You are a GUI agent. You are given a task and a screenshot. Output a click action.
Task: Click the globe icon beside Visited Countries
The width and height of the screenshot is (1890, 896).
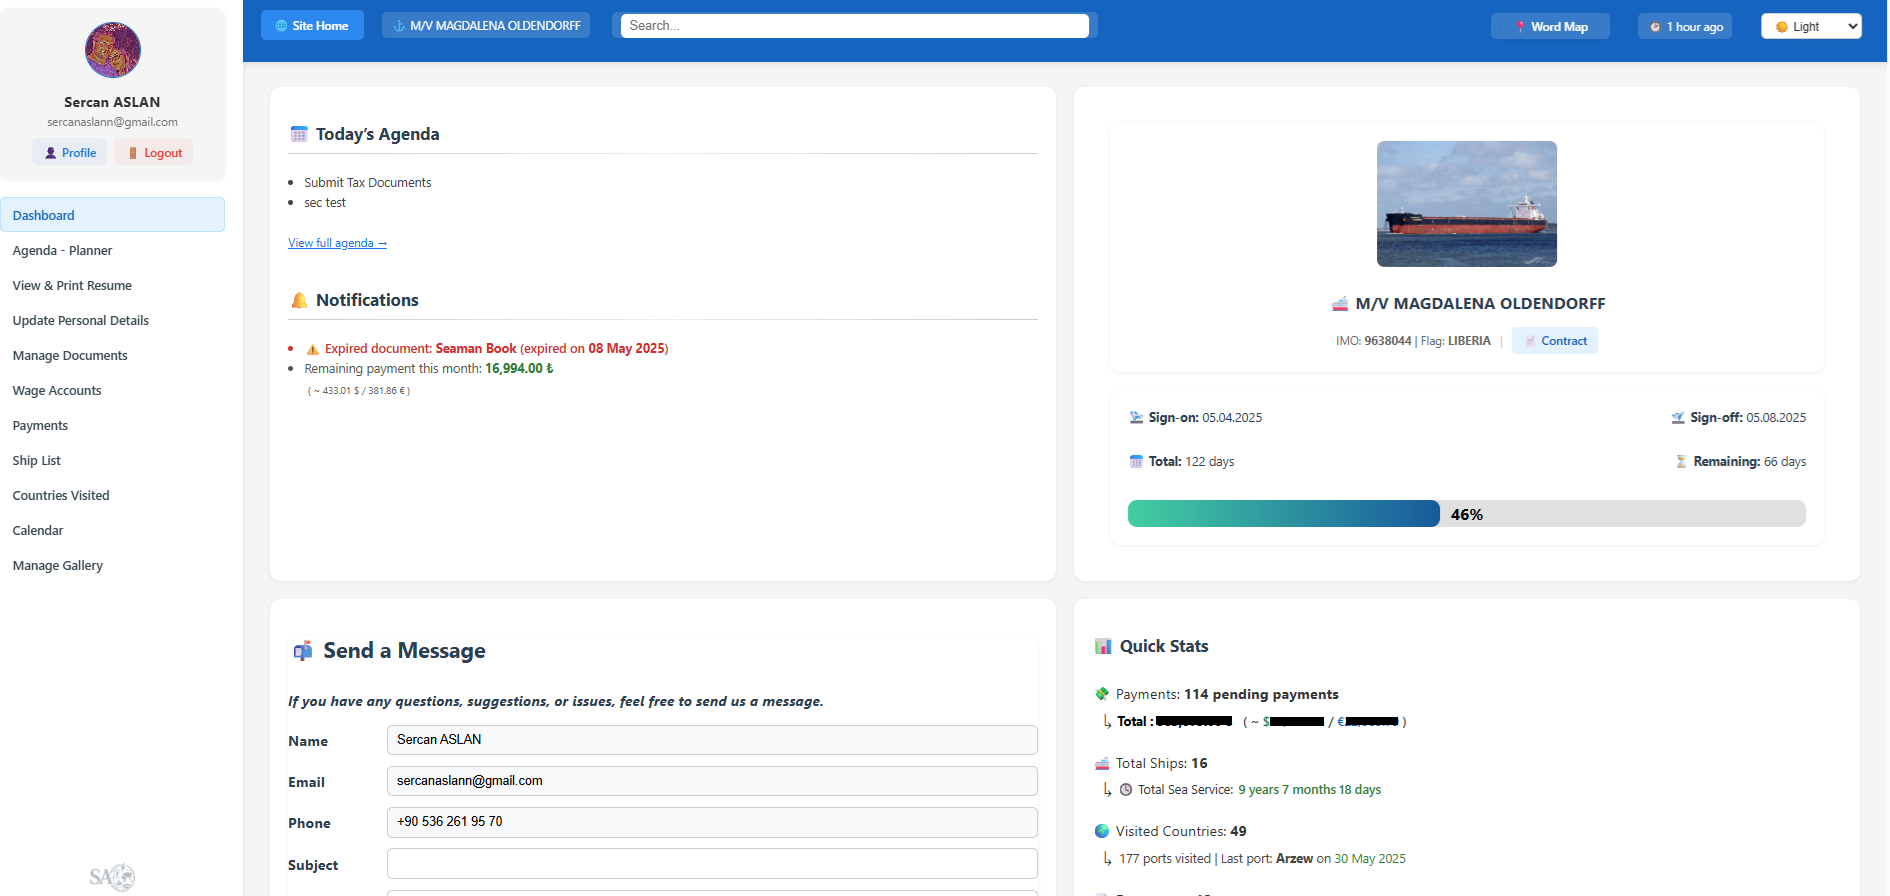pos(1102,831)
